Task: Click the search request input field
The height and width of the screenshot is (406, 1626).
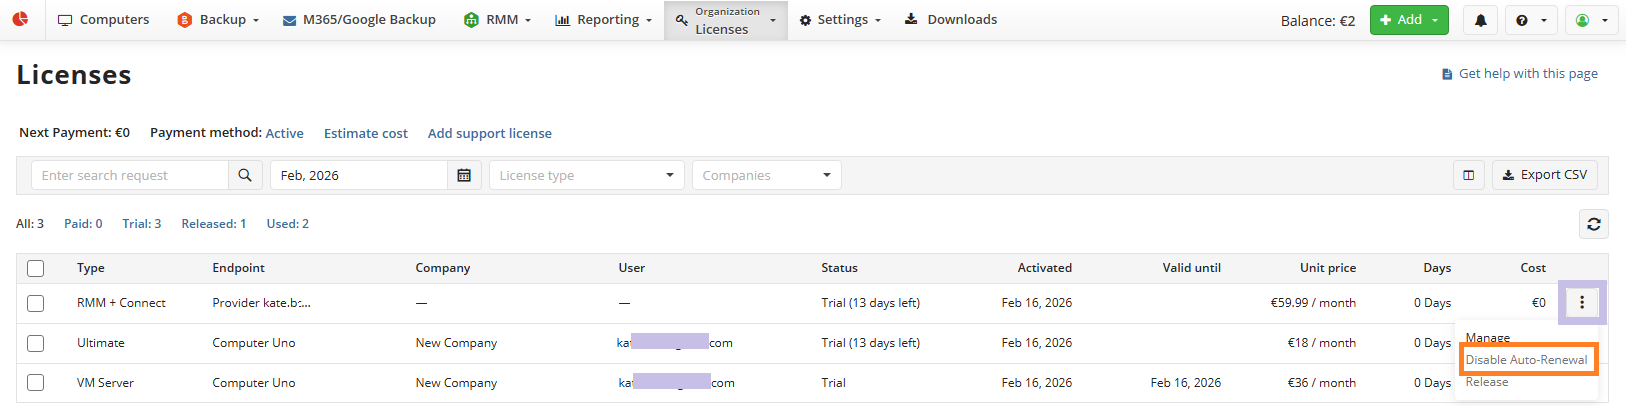Action: click(130, 175)
